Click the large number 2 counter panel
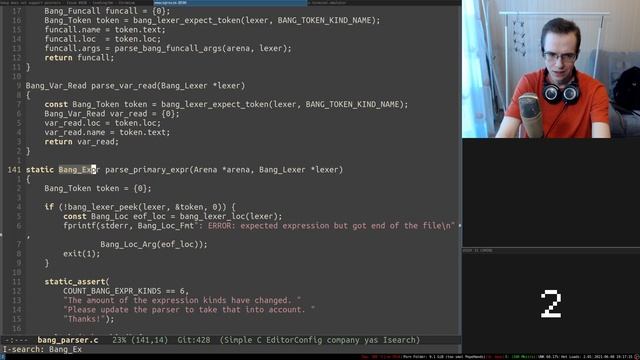 tap(551, 304)
